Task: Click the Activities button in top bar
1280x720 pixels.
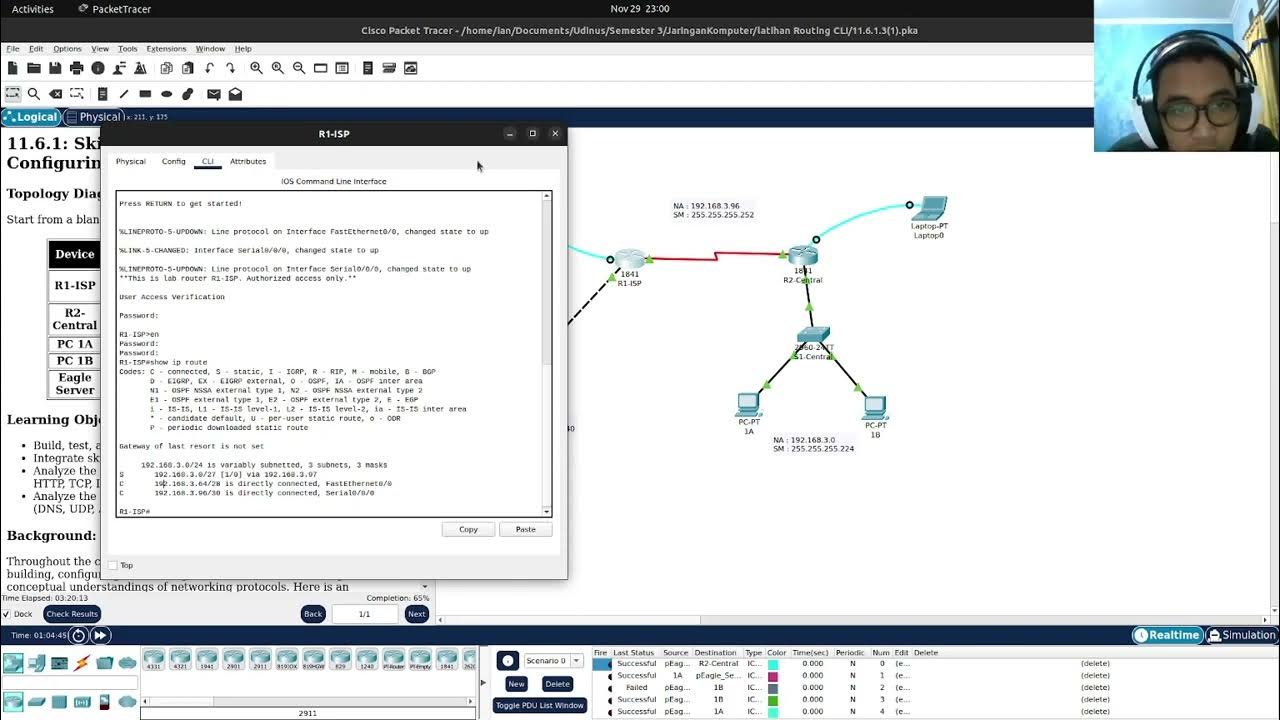Action: coord(33,9)
